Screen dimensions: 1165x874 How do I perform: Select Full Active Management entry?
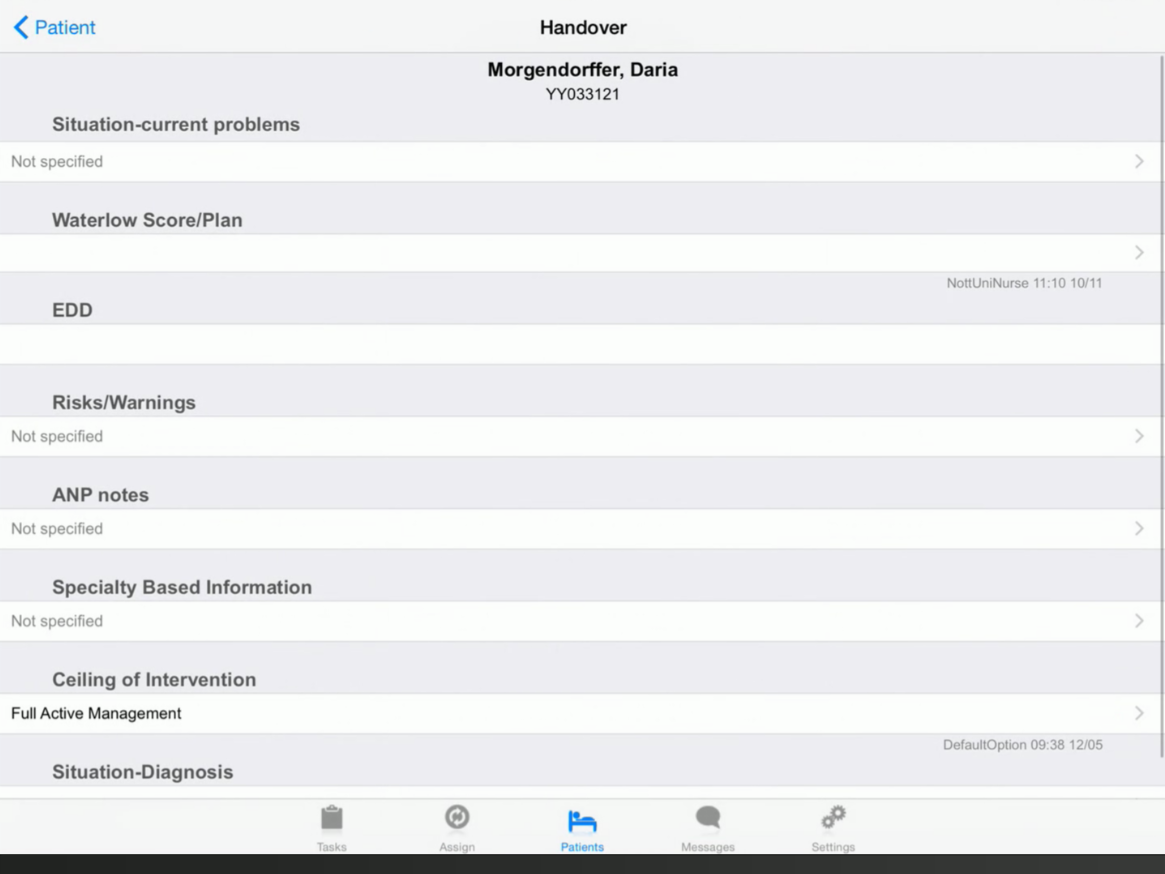(x=97, y=714)
